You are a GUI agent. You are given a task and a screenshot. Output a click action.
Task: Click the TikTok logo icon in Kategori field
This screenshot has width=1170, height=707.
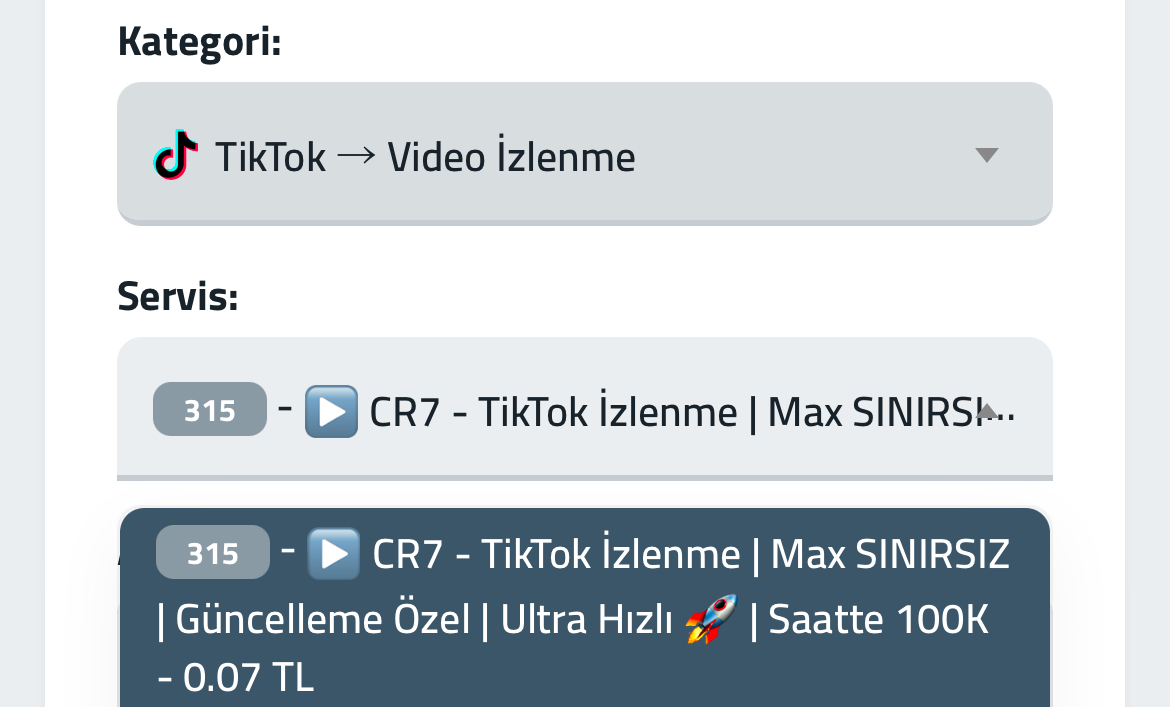175,155
